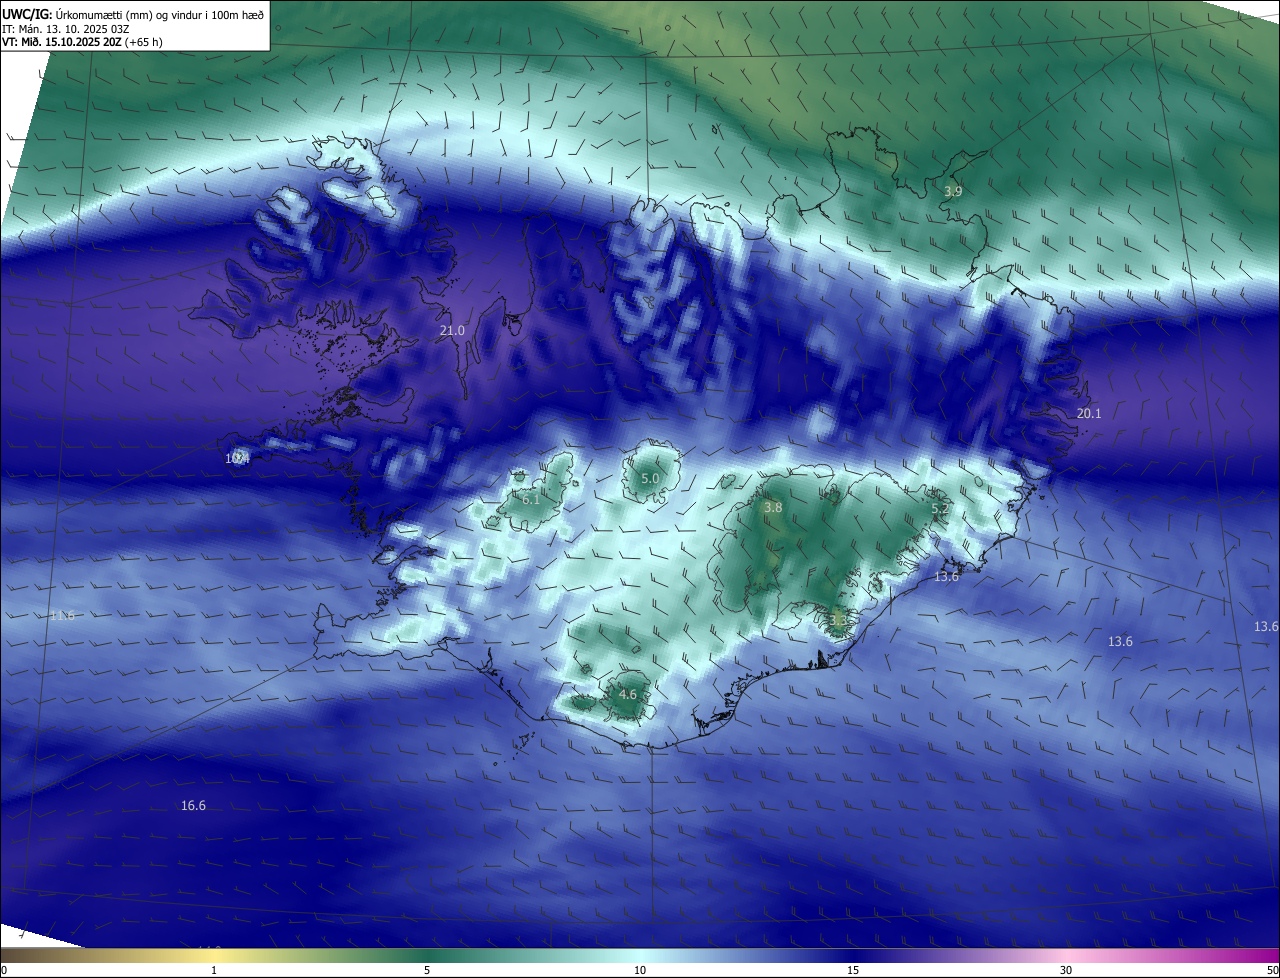Screen dimensions: 1280x978
Task: Select the 'IT: Mán. 13. 10. 2025 03Z' line
Action: (x=65, y=28)
